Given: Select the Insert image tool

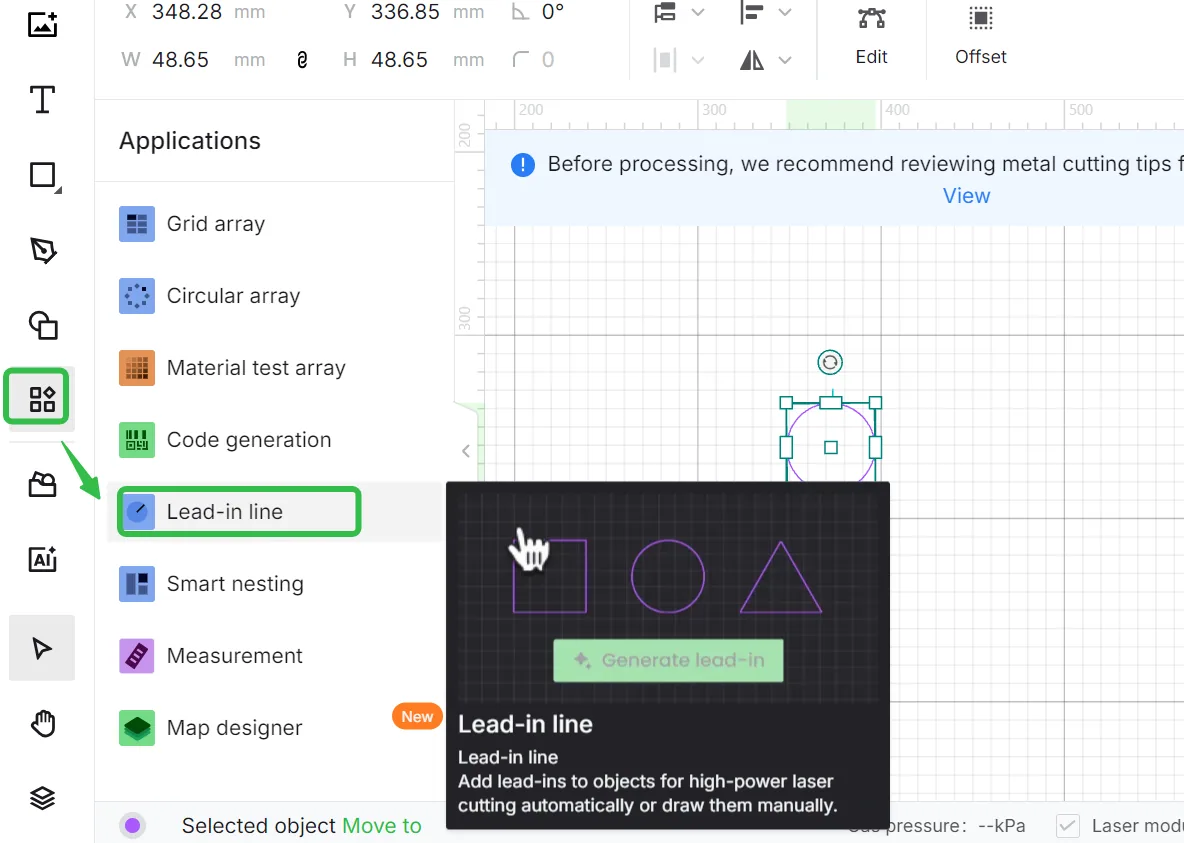Looking at the screenshot, I should (42, 24).
